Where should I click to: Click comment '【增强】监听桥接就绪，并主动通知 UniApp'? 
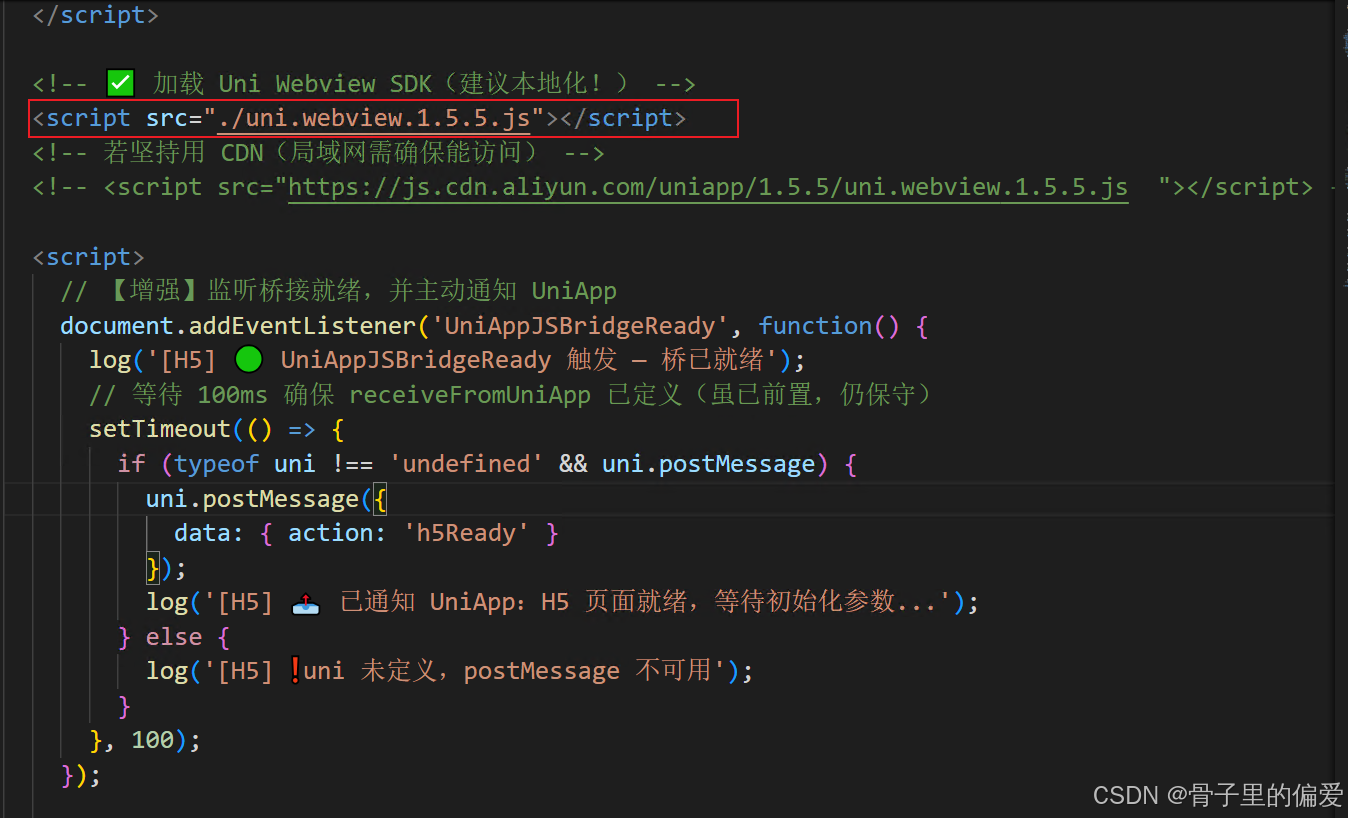[x=361, y=291]
